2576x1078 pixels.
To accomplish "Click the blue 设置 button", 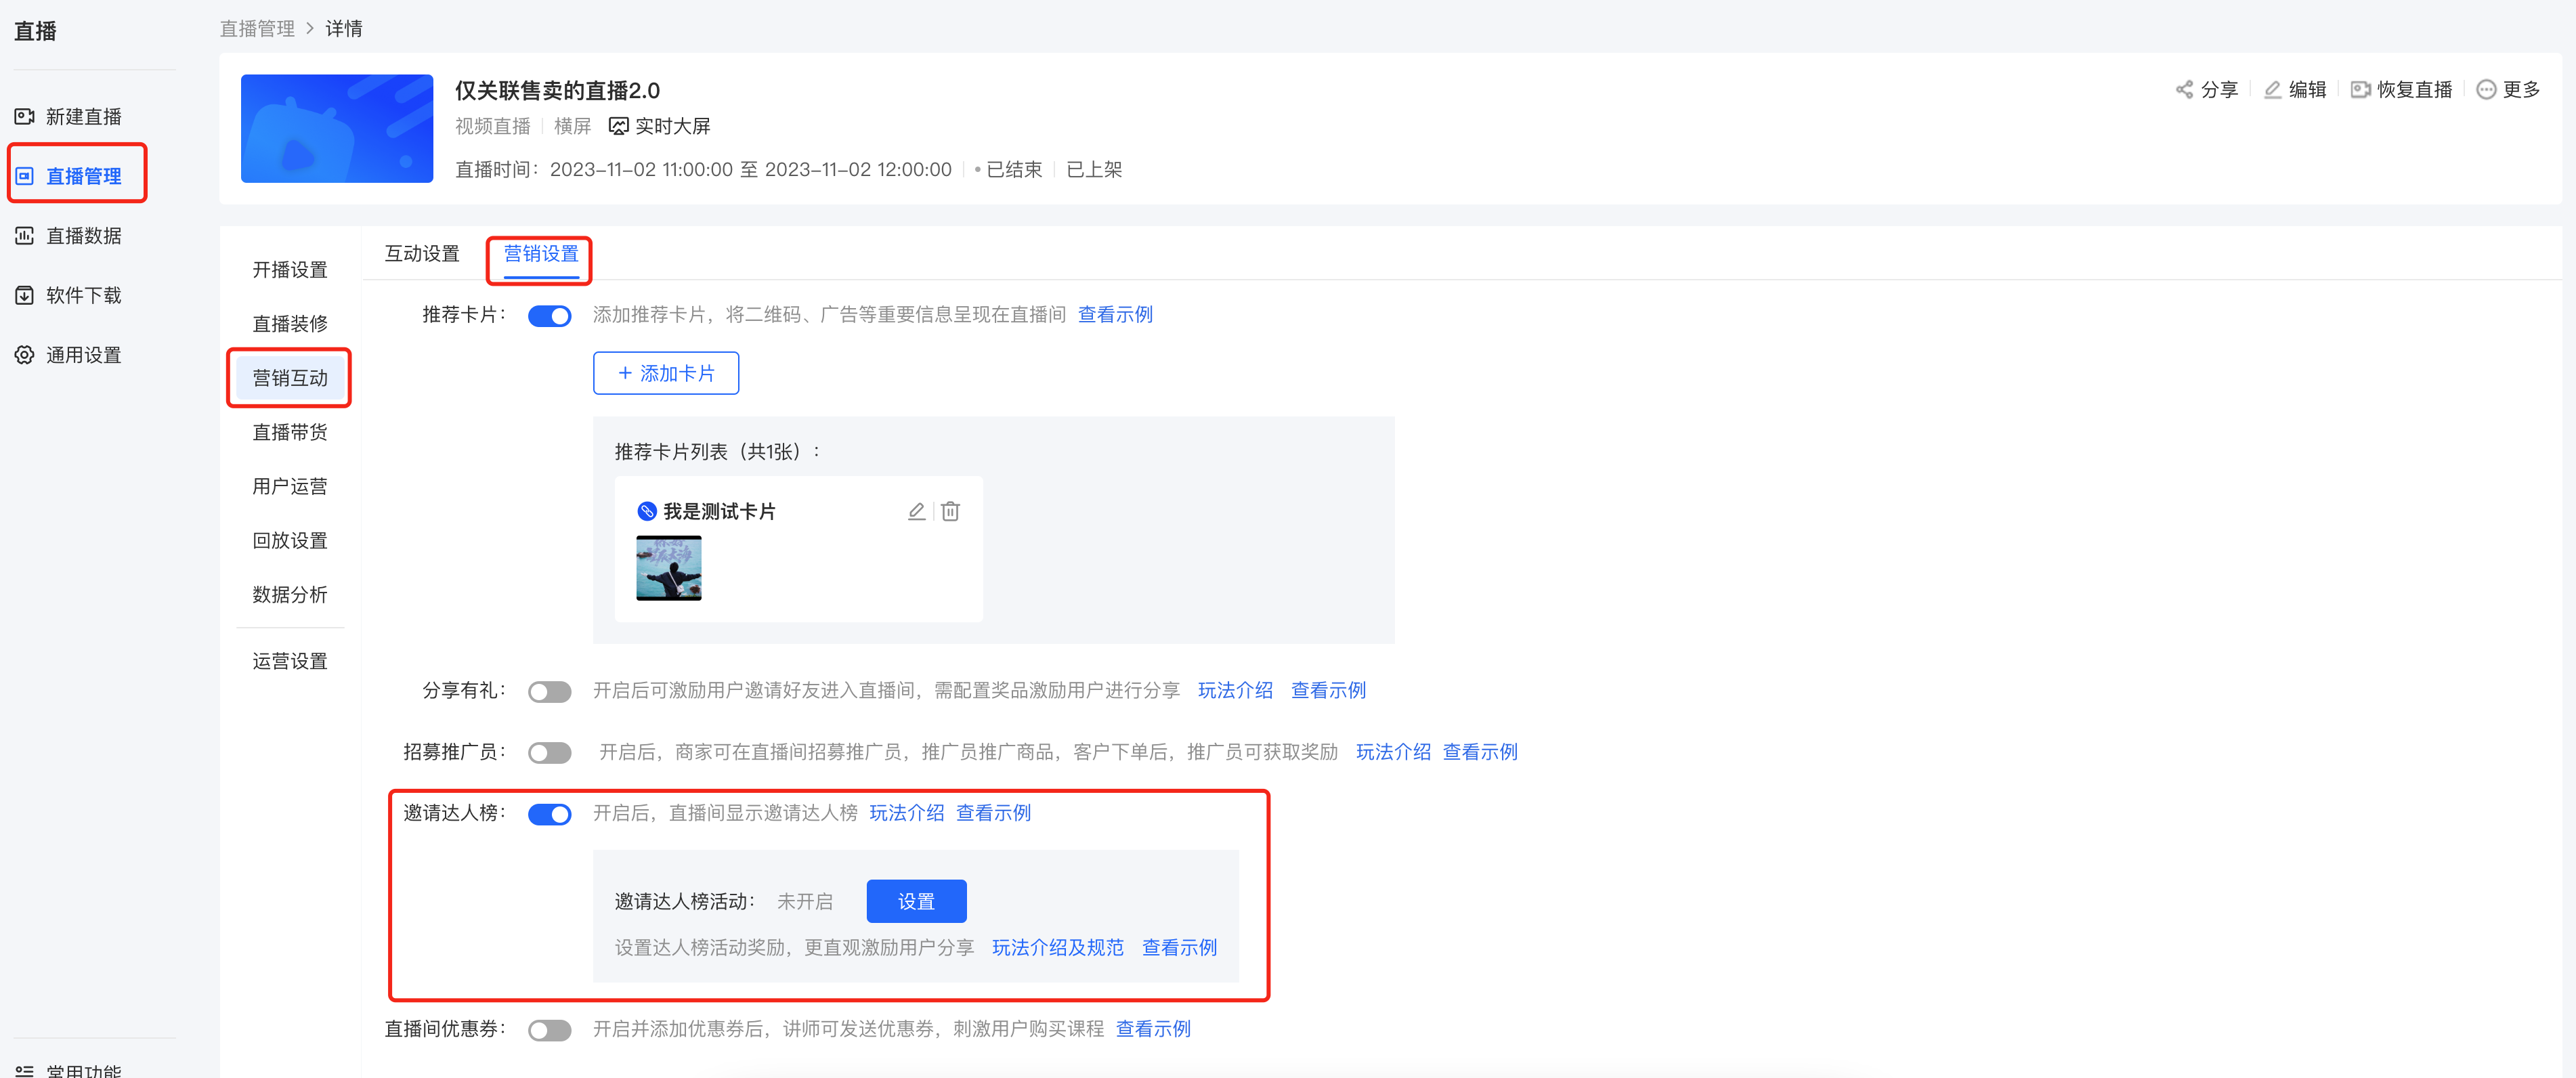I will point(916,901).
